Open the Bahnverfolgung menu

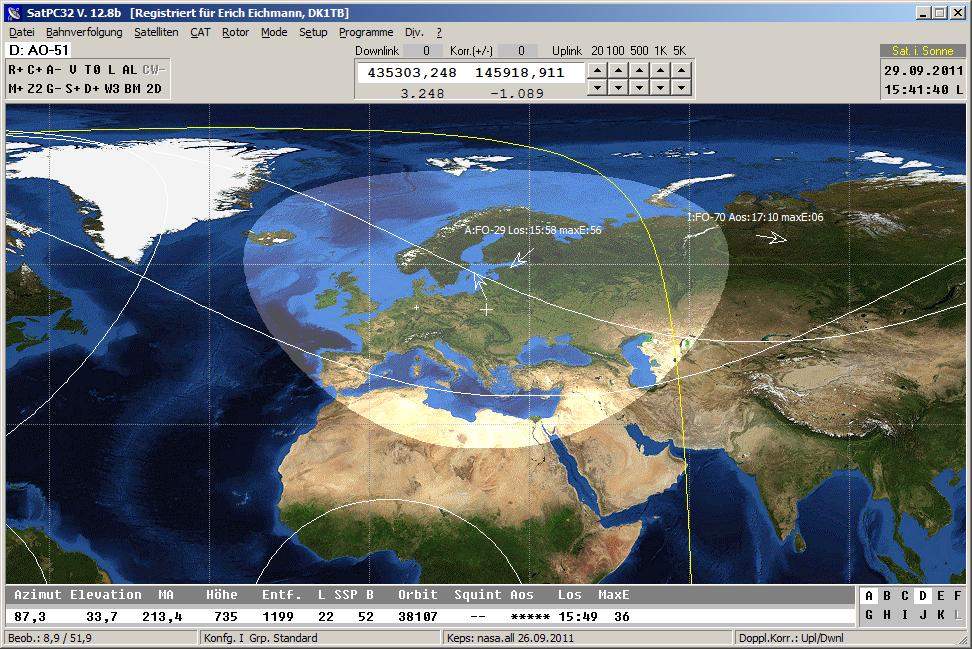(x=84, y=32)
